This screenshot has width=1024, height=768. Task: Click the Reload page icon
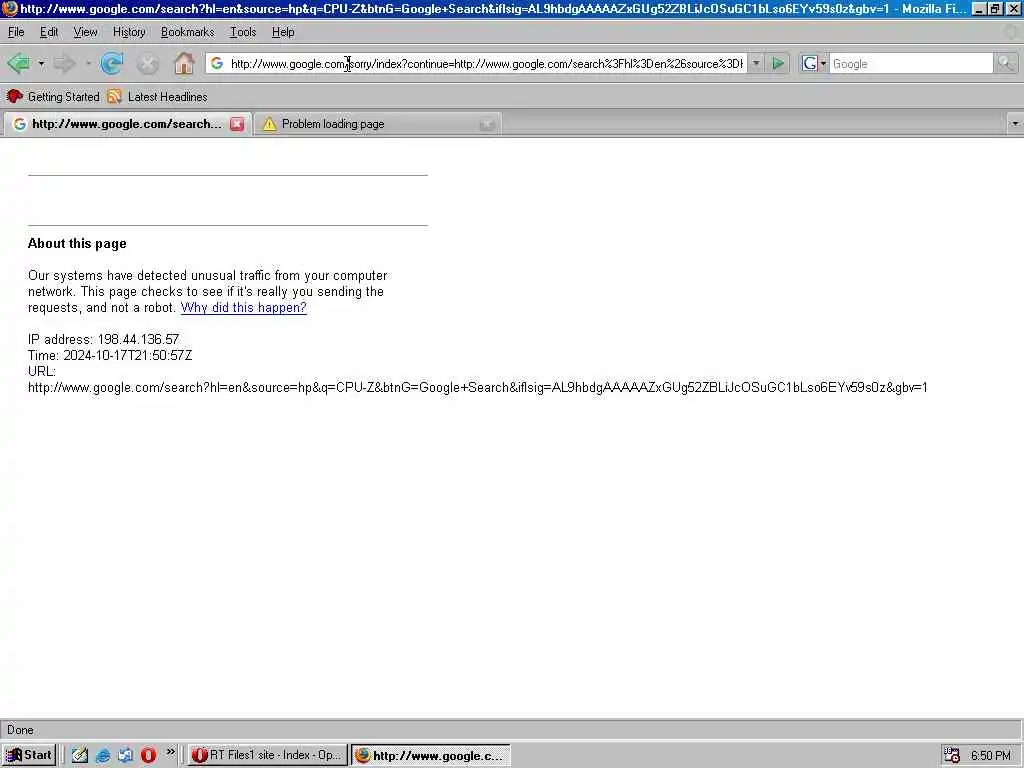[112, 63]
